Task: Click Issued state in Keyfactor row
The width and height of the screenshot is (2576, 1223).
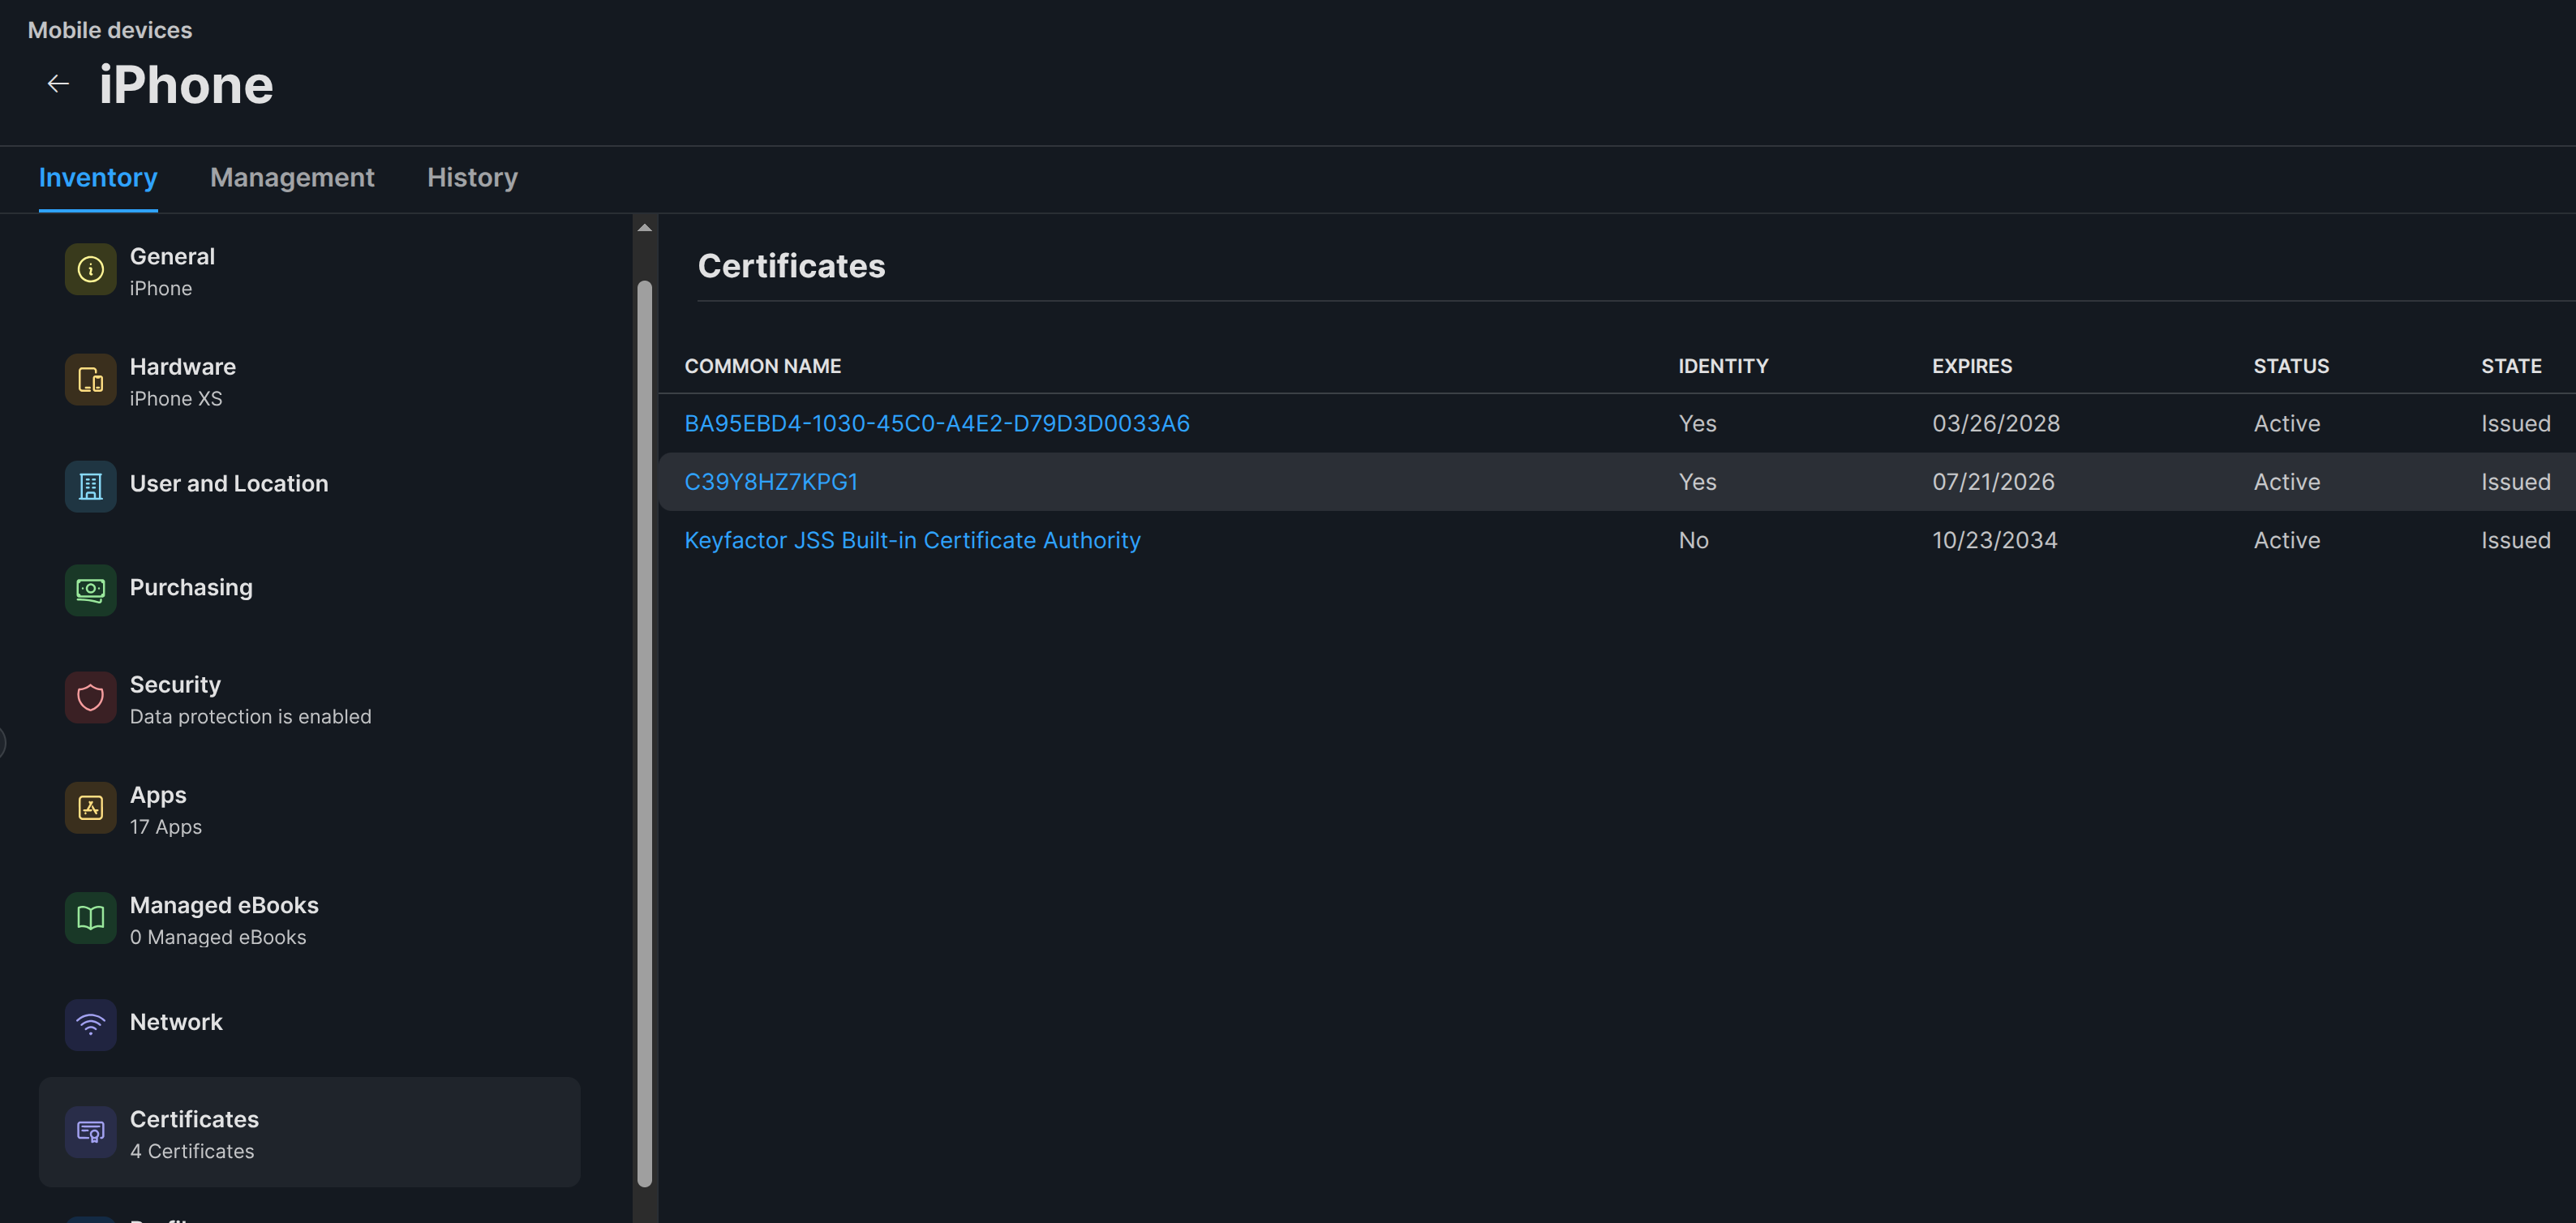Action: (2516, 541)
